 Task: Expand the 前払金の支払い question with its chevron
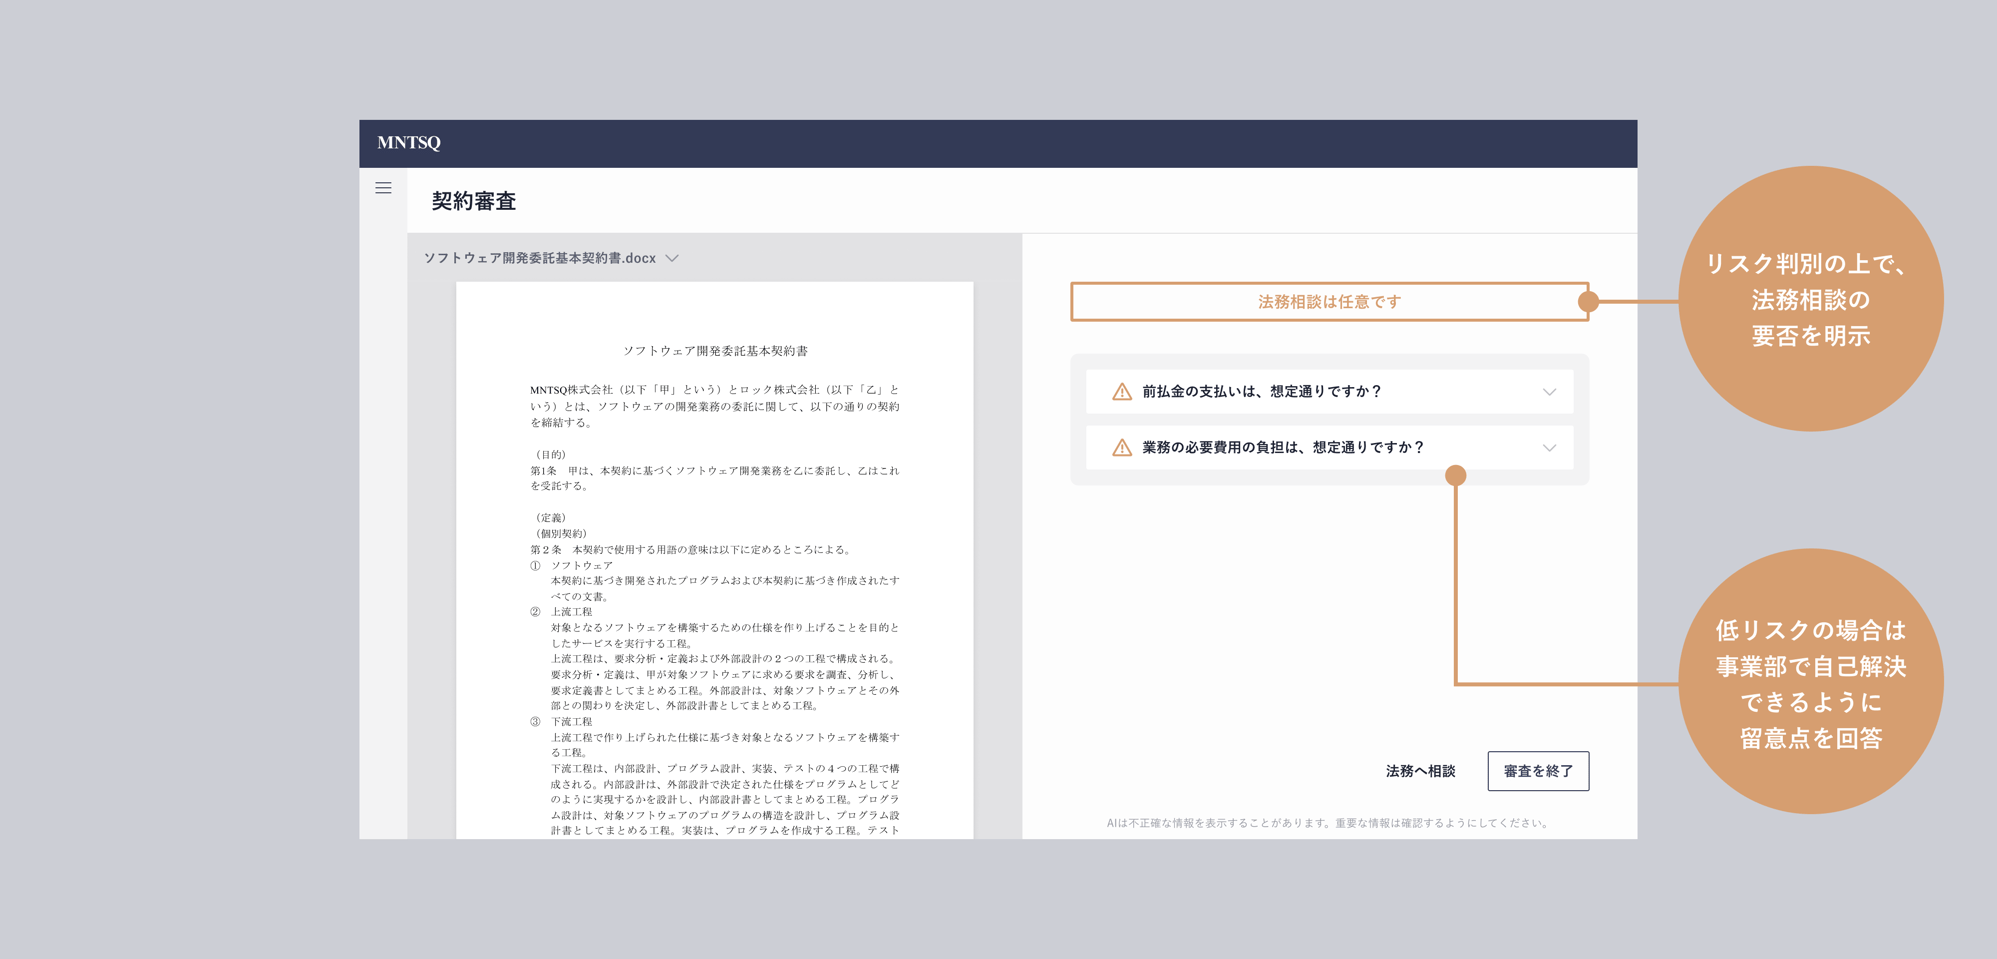(1549, 392)
